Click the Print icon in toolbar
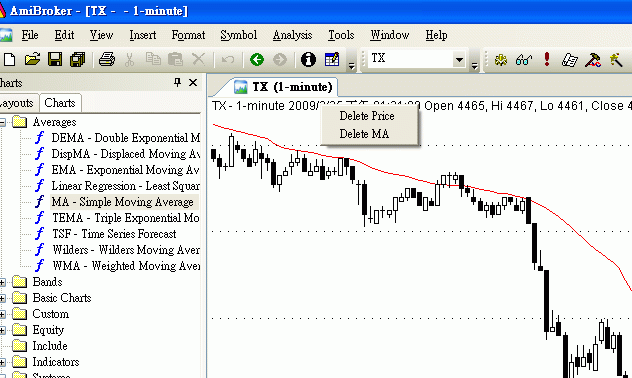The image size is (632, 378). 107,60
